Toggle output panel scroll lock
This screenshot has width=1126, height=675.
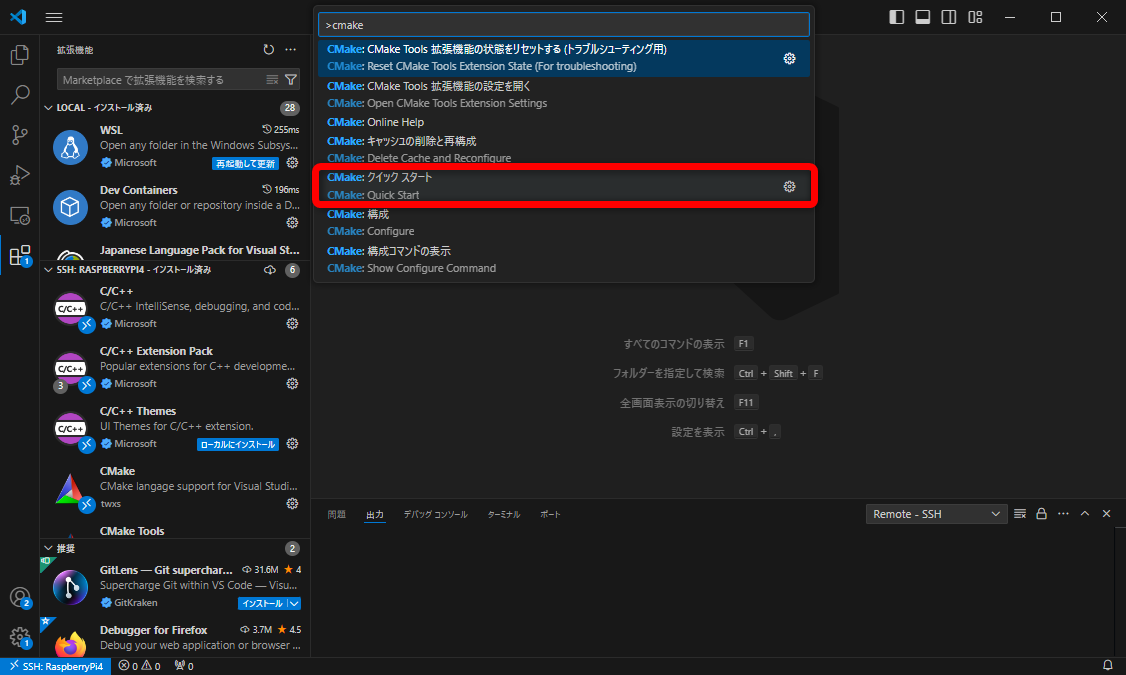[1041, 513]
